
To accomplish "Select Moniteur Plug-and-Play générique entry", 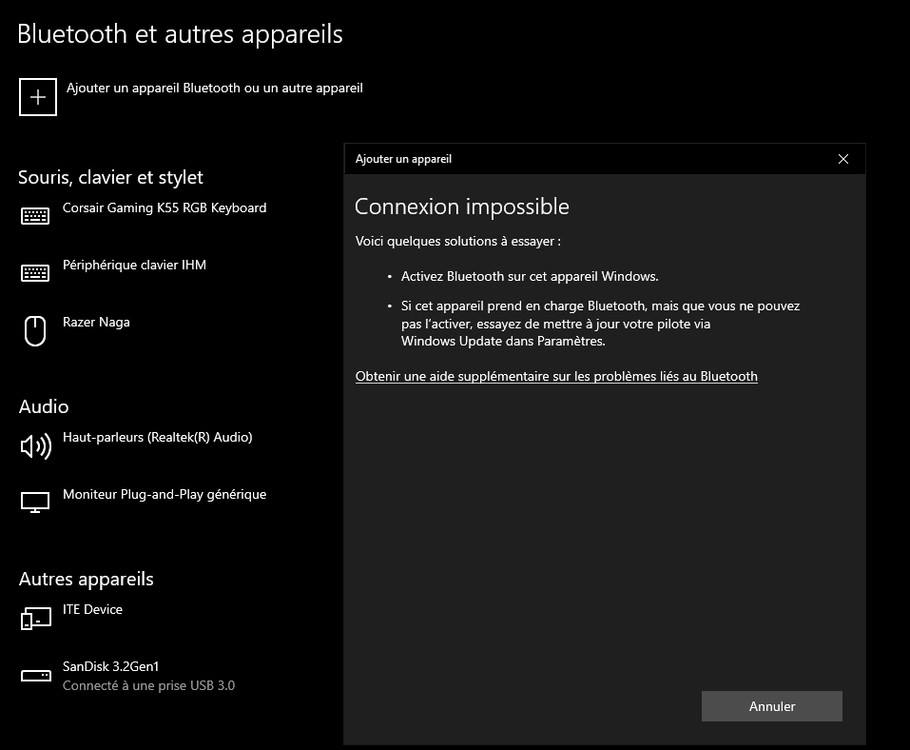I will tap(164, 494).
